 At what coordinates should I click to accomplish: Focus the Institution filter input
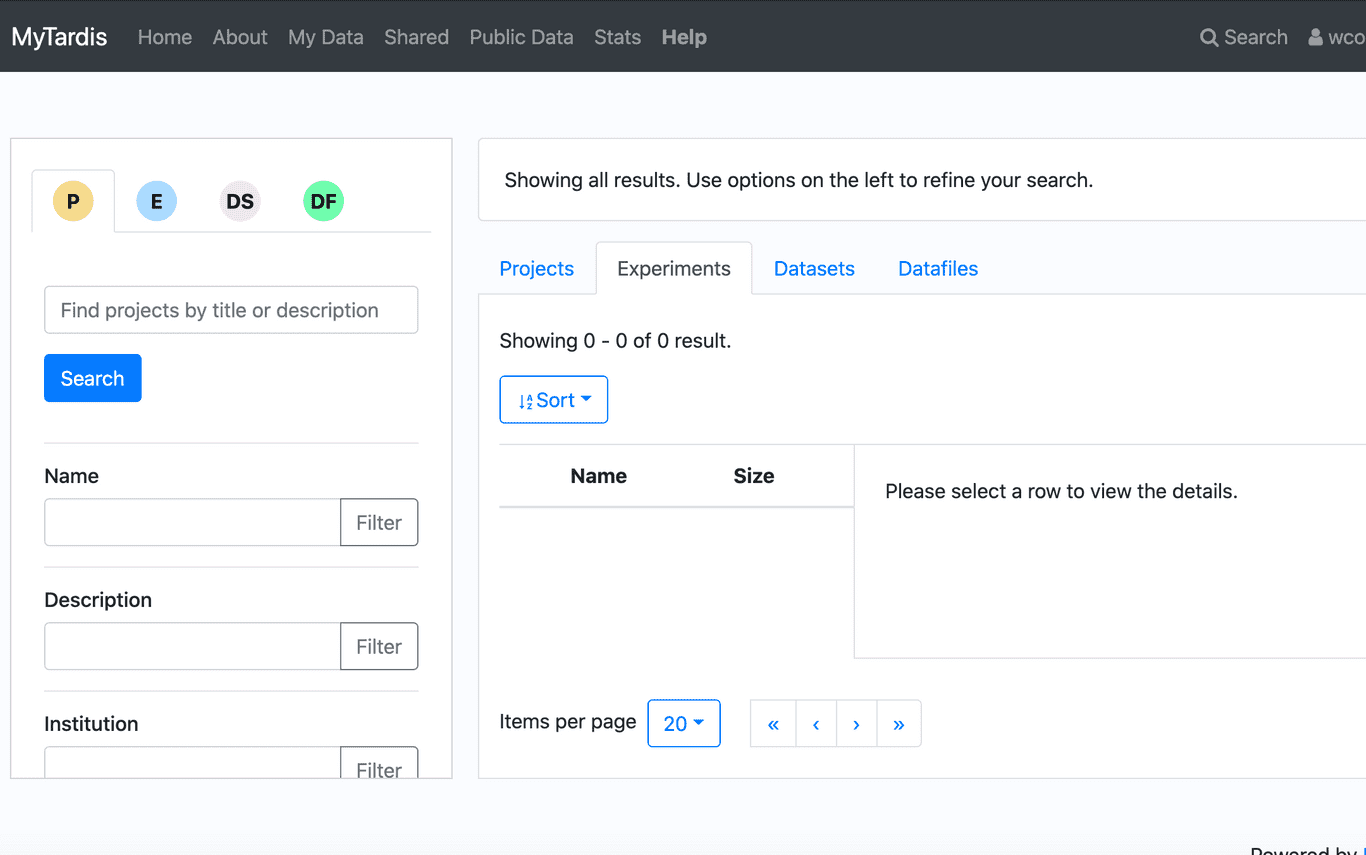[x=192, y=762]
